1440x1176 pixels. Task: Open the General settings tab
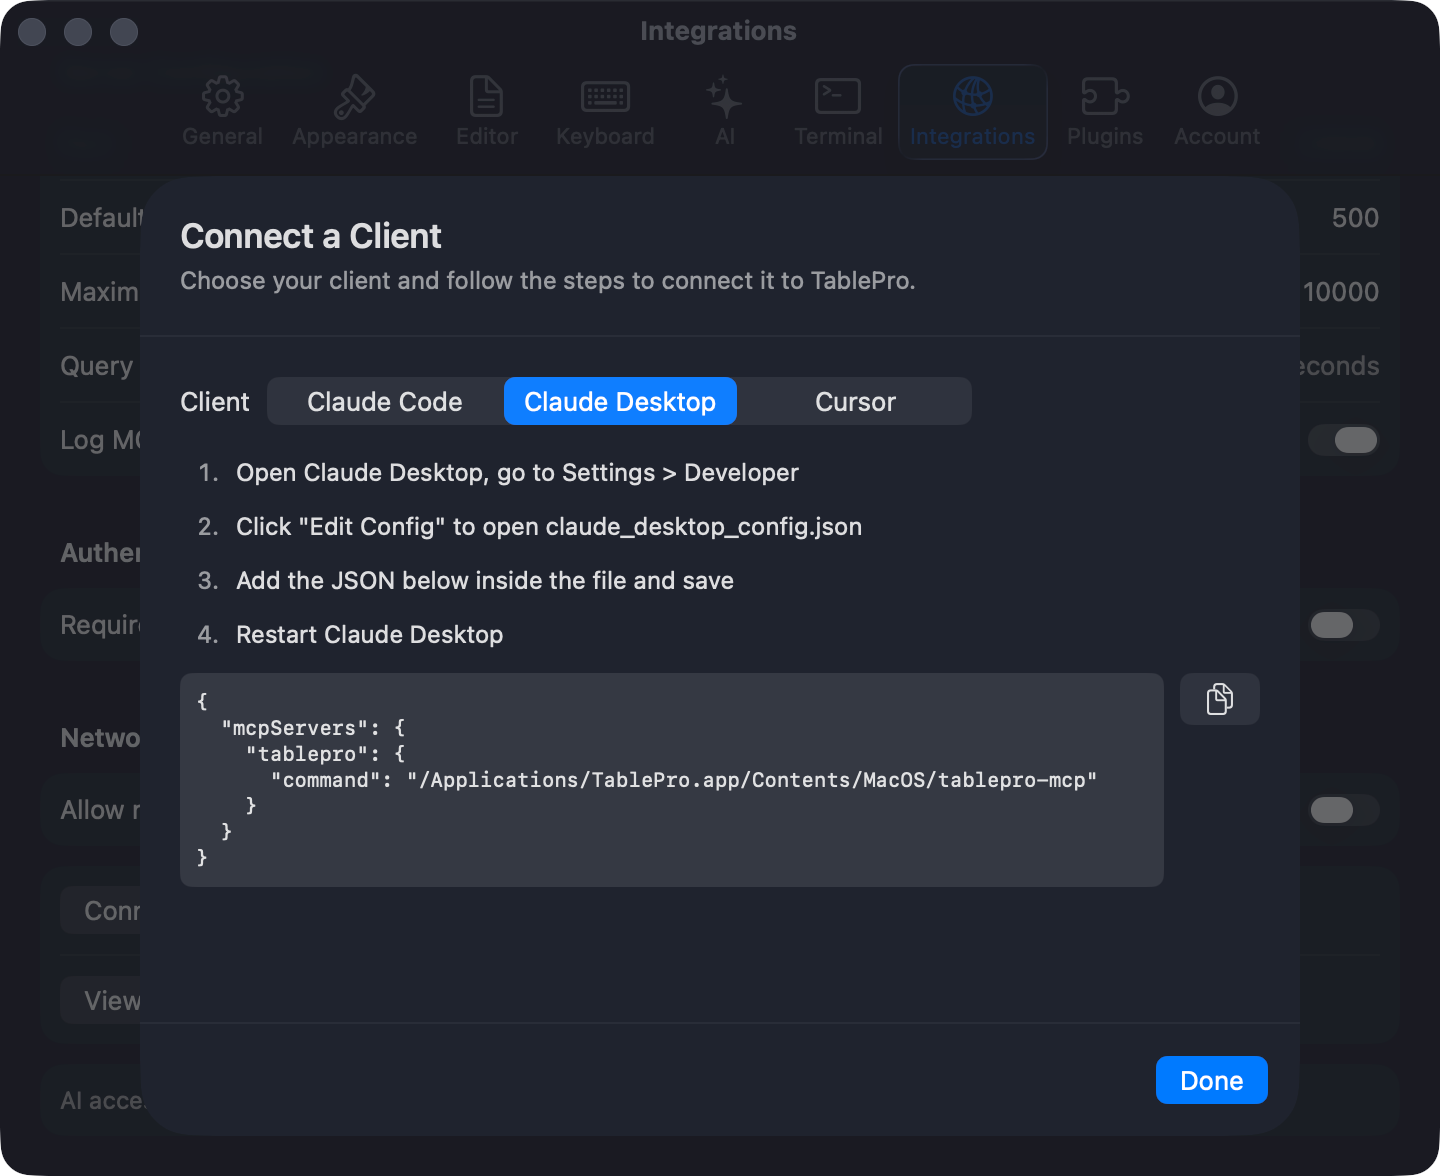pyautogui.click(x=222, y=112)
